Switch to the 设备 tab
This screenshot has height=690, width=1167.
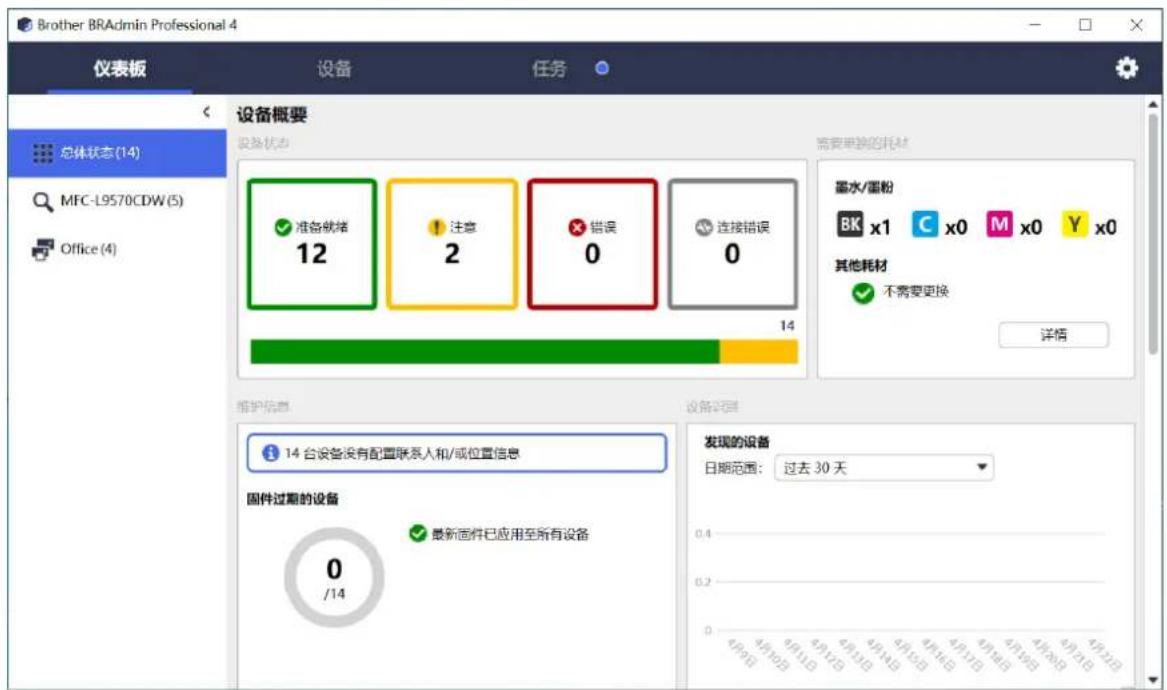[334, 68]
